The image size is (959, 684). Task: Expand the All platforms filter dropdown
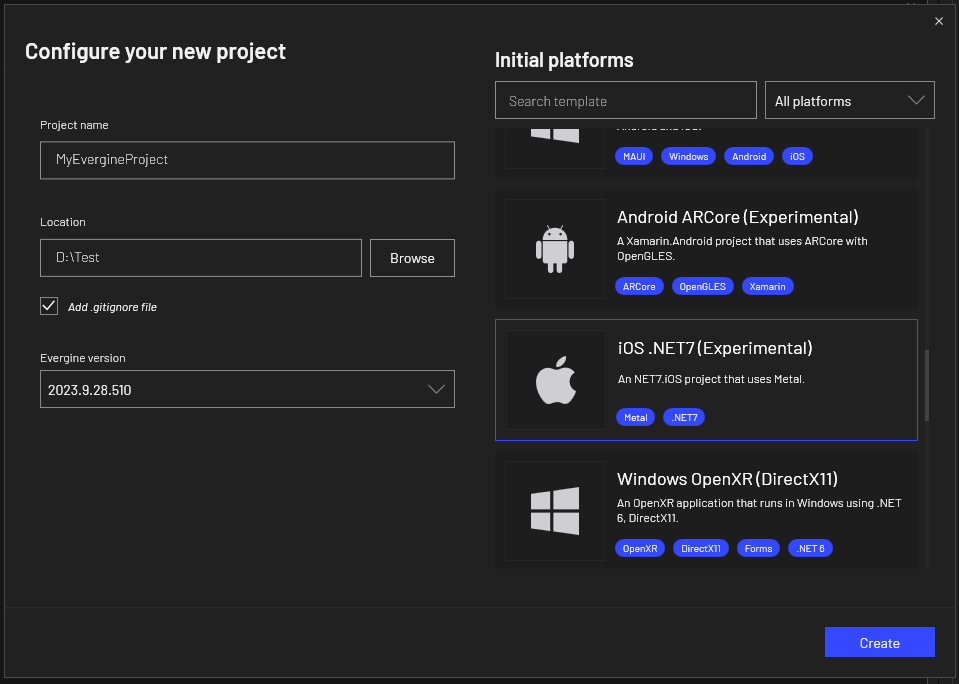pyautogui.click(x=849, y=101)
